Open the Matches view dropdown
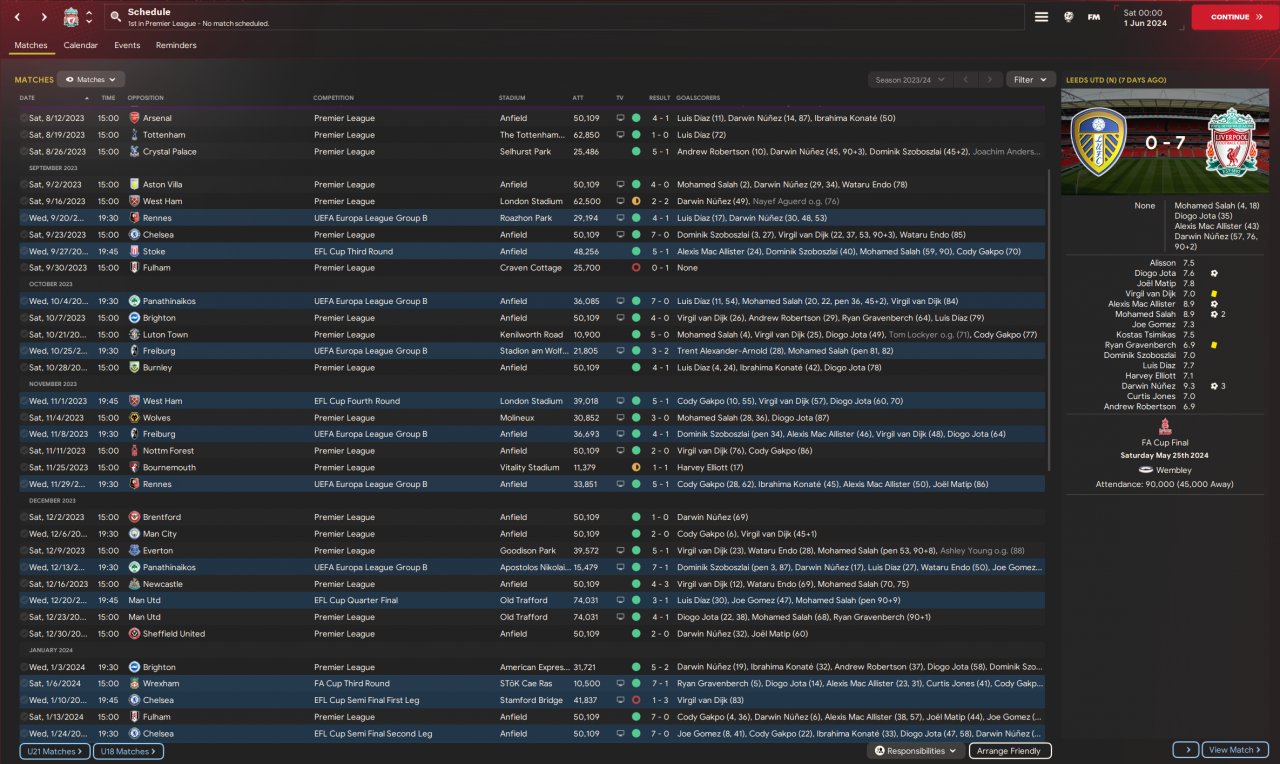 tap(91, 79)
